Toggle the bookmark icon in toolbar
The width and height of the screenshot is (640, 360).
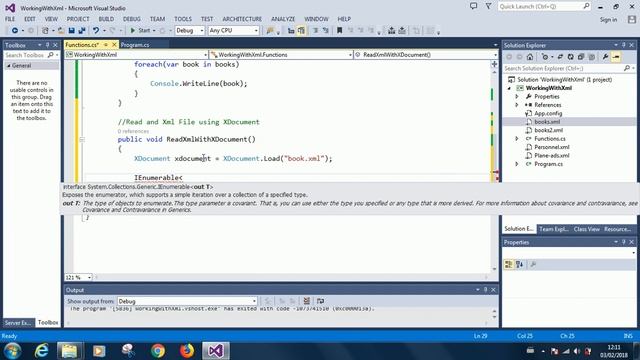[x=339, y=31]
